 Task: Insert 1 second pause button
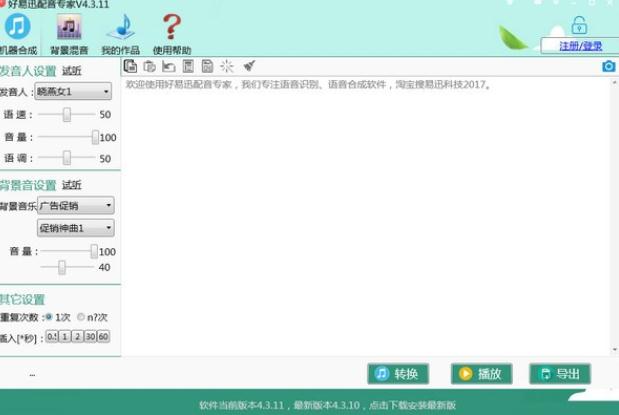click(65, 336)
